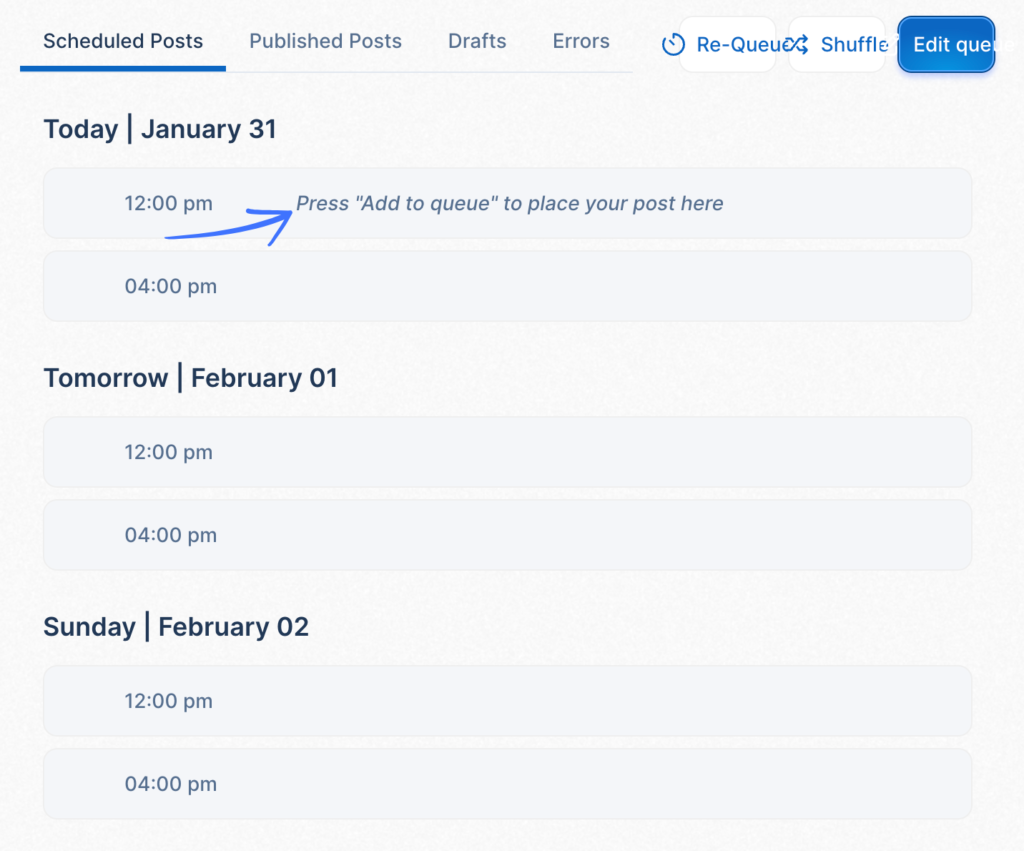
Task: Open the Drafts tab
Action: point(477,42)
